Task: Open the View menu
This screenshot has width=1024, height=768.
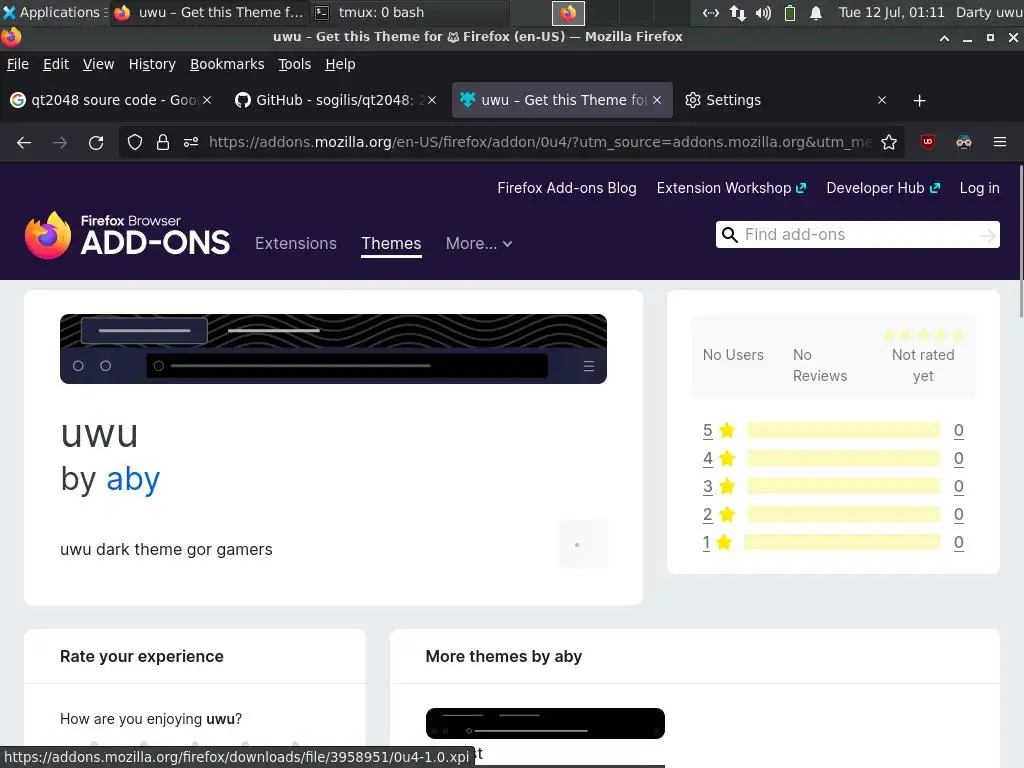Action: click(x=99, y=64)
